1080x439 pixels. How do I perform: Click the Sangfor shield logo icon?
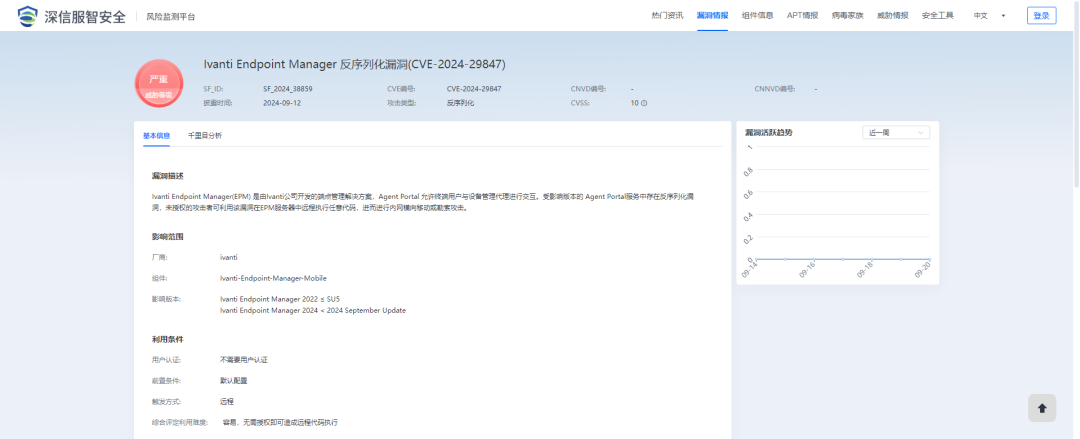[29, 16]
